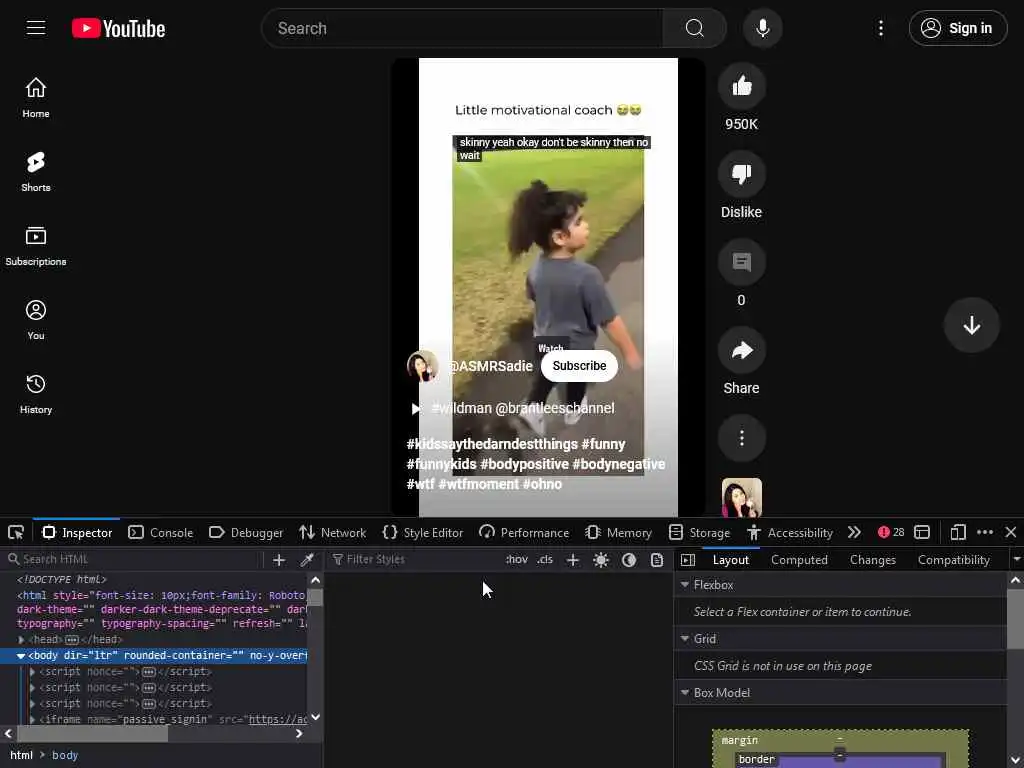Open the sidebar tabs overflow dropdown
The image size is (1024, 768).
coord(1016,560)
